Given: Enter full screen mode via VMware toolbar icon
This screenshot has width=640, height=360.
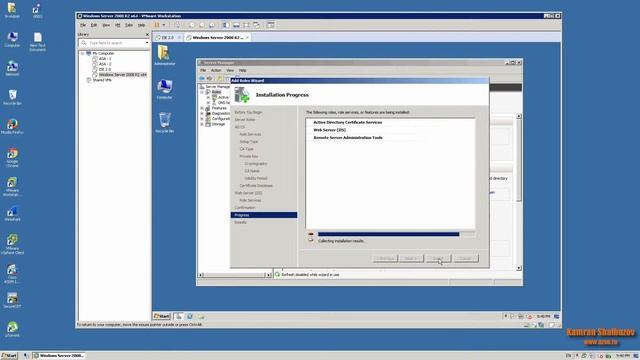Looking at the screenshot, I should [x=246, y=25].
